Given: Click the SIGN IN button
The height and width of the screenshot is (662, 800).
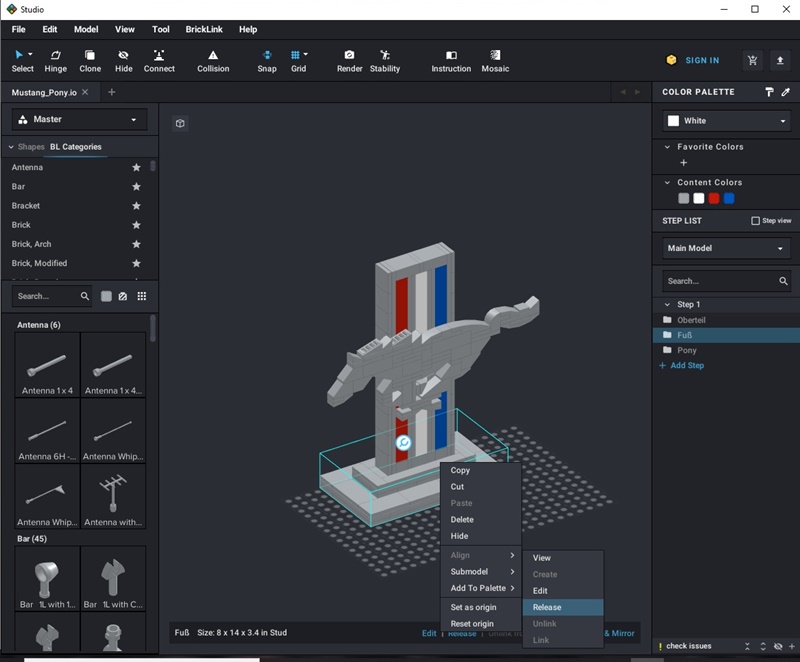Looking at the screenshot, I should [693, 60].
